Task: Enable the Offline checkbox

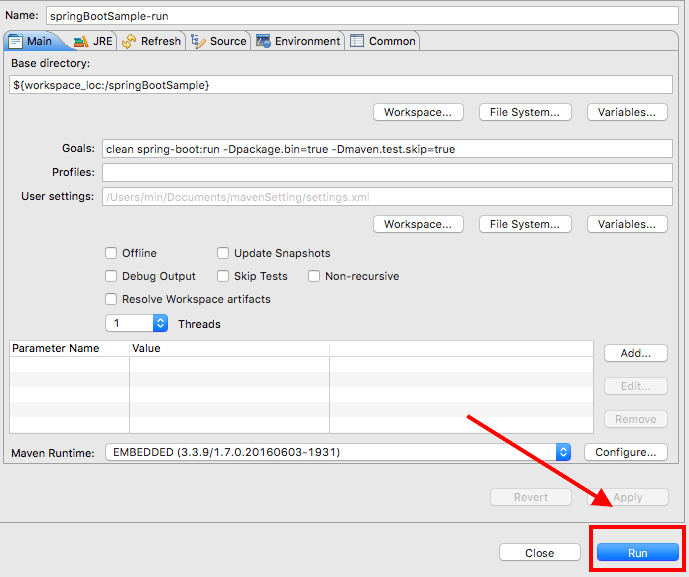Action: point(112,253)
